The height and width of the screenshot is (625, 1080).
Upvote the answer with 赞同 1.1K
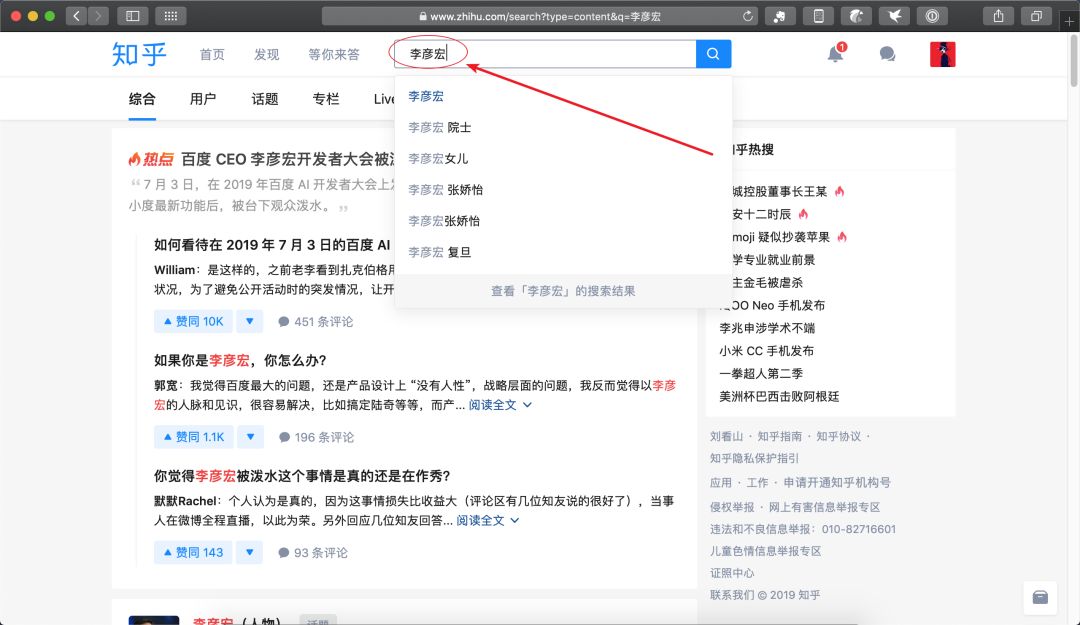coord(194,437)
